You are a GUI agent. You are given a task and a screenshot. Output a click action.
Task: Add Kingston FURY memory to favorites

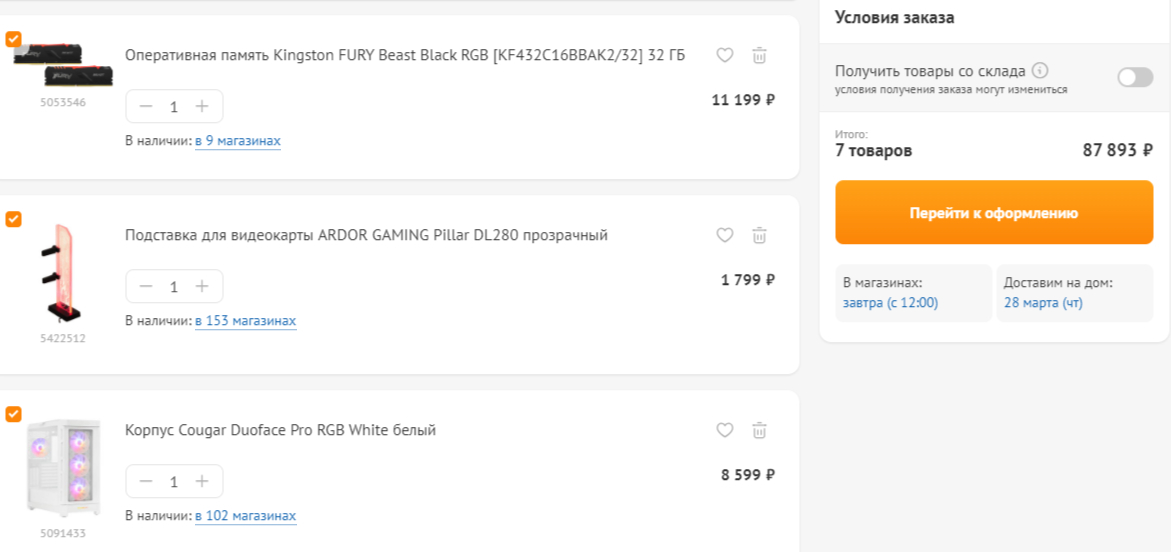coord(725,56)
